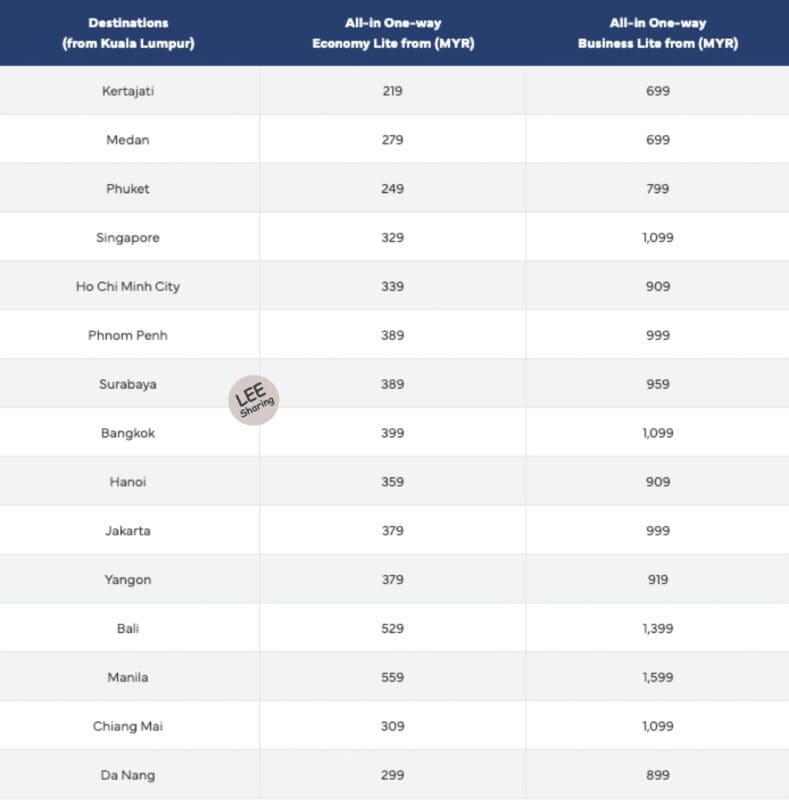The width and height of the screenshot is (789, 800).
Task: Click the Medan destination row
Action: pos(394,139)
